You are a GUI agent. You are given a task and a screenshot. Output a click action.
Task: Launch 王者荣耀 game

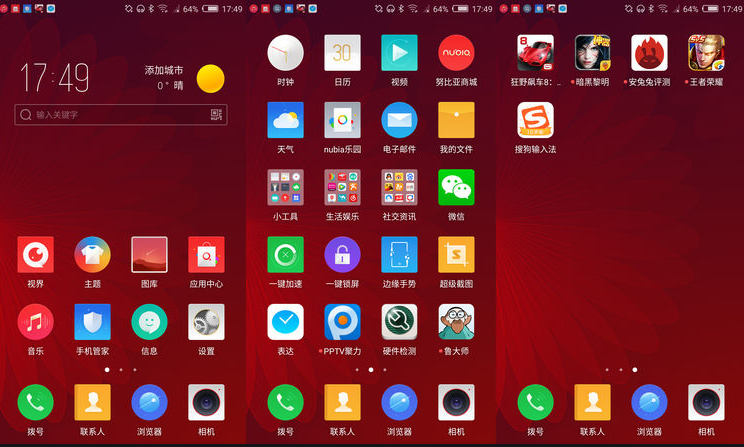[707, 53]
